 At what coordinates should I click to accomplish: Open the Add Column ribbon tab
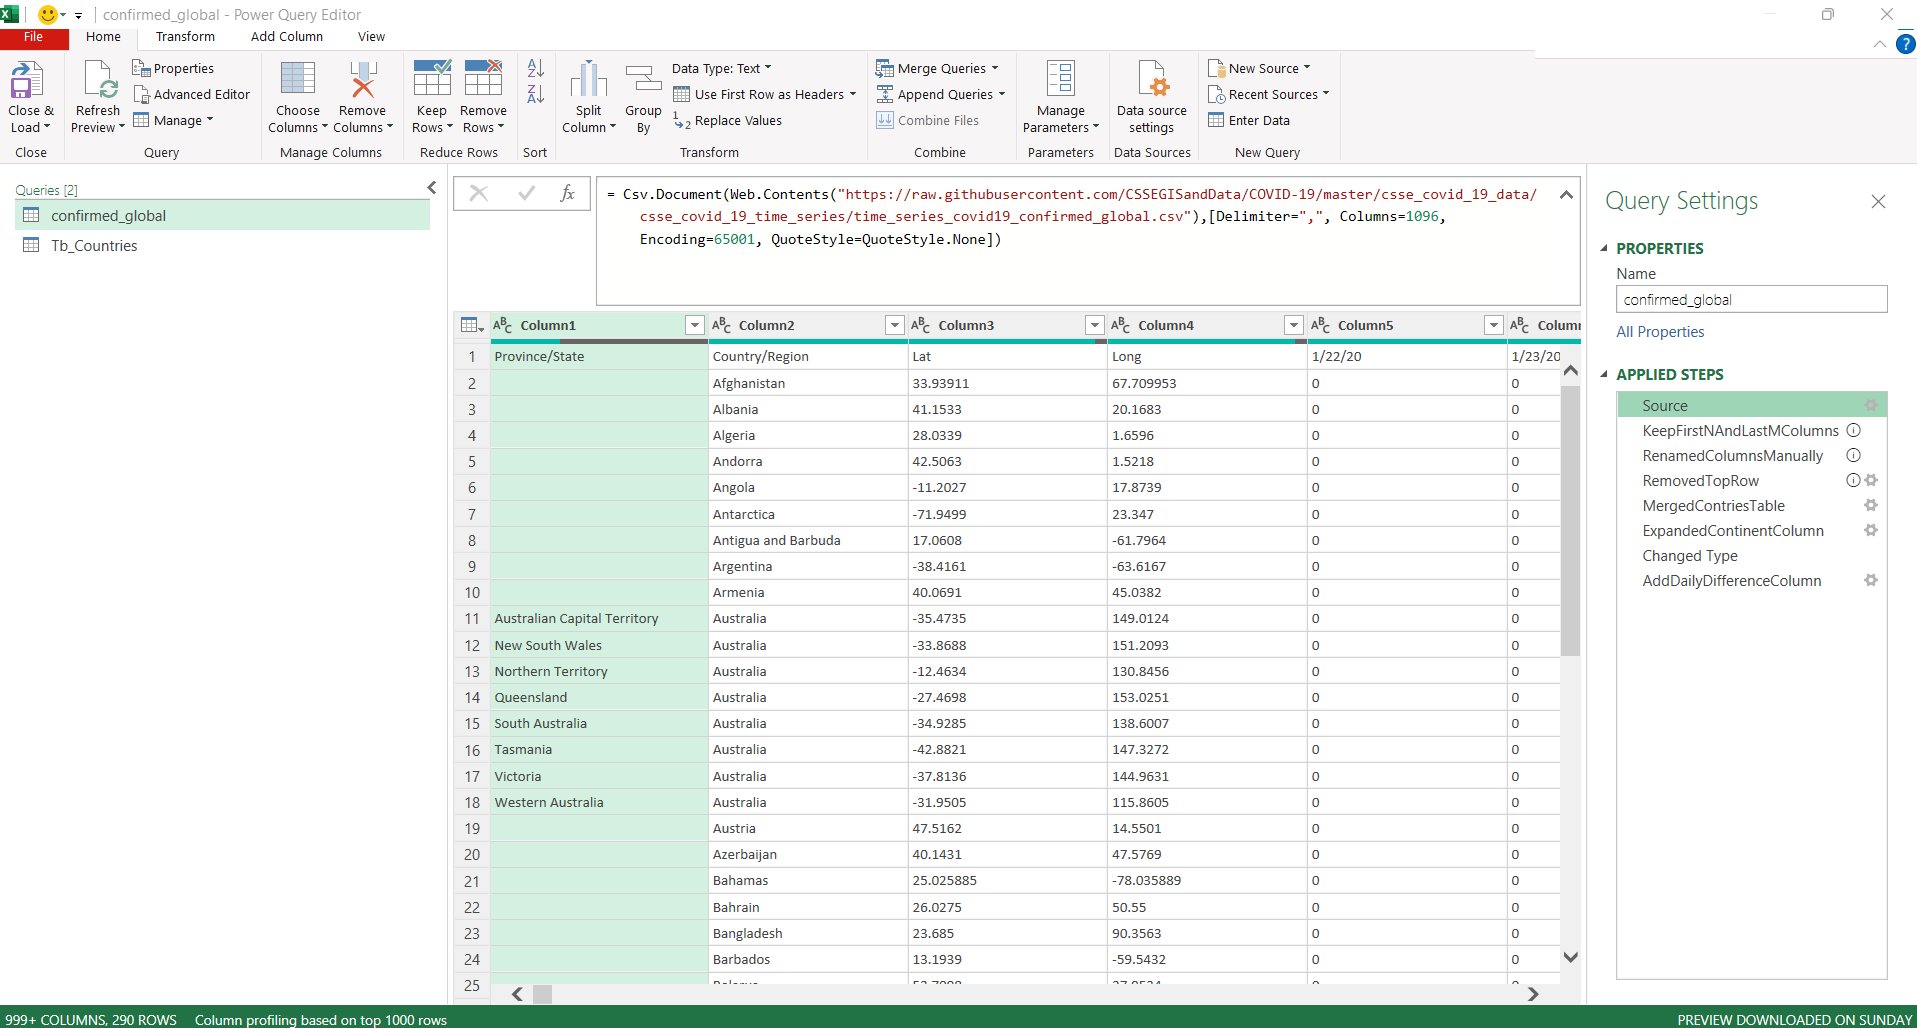pos(287,36)
